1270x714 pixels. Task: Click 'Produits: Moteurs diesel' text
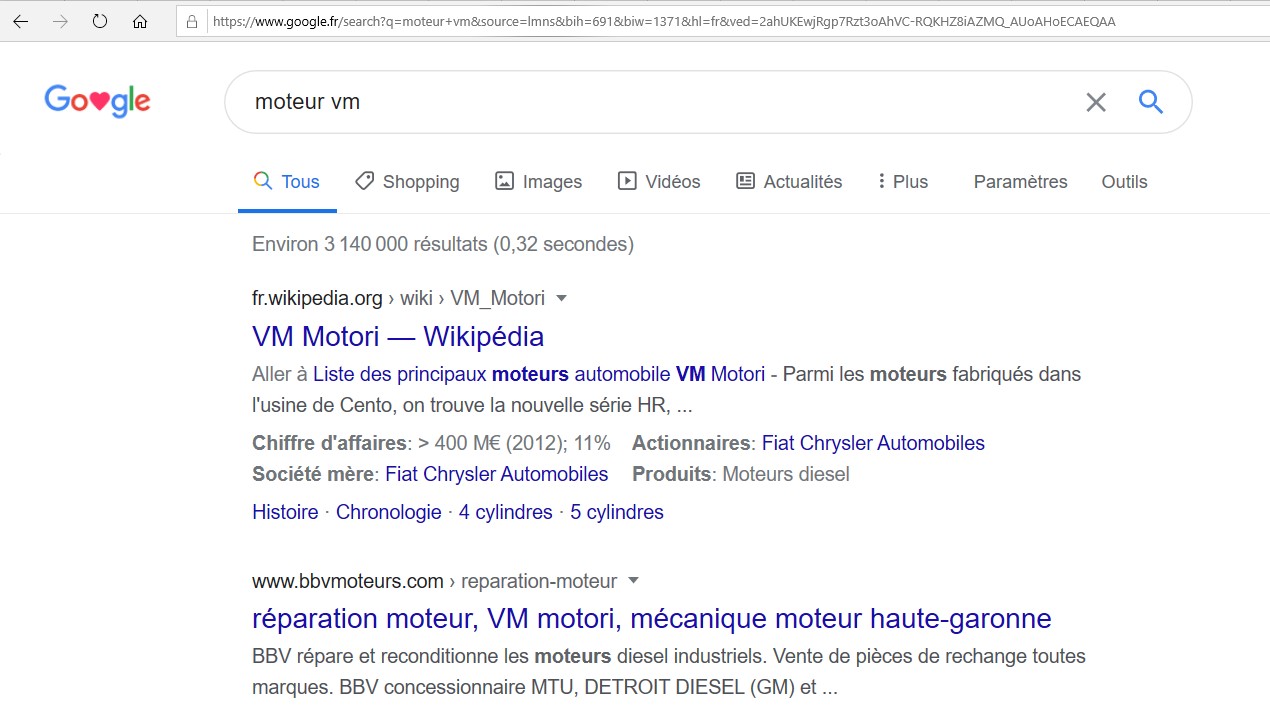(x=741, y=474)
